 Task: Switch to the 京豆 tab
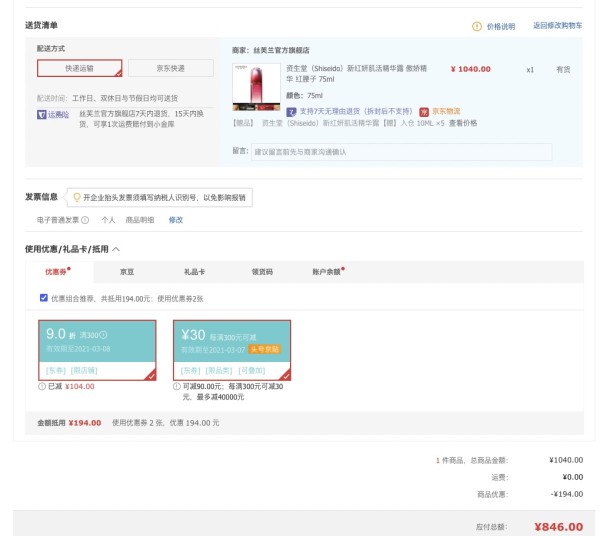[x=127, y=272]
